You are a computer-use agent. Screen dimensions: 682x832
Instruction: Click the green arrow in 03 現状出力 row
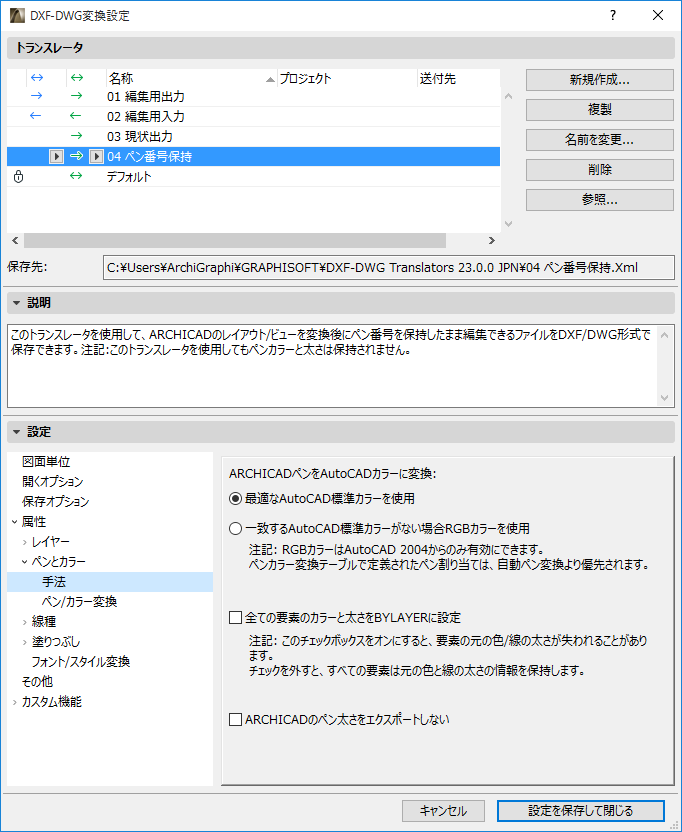coord(76,136)
